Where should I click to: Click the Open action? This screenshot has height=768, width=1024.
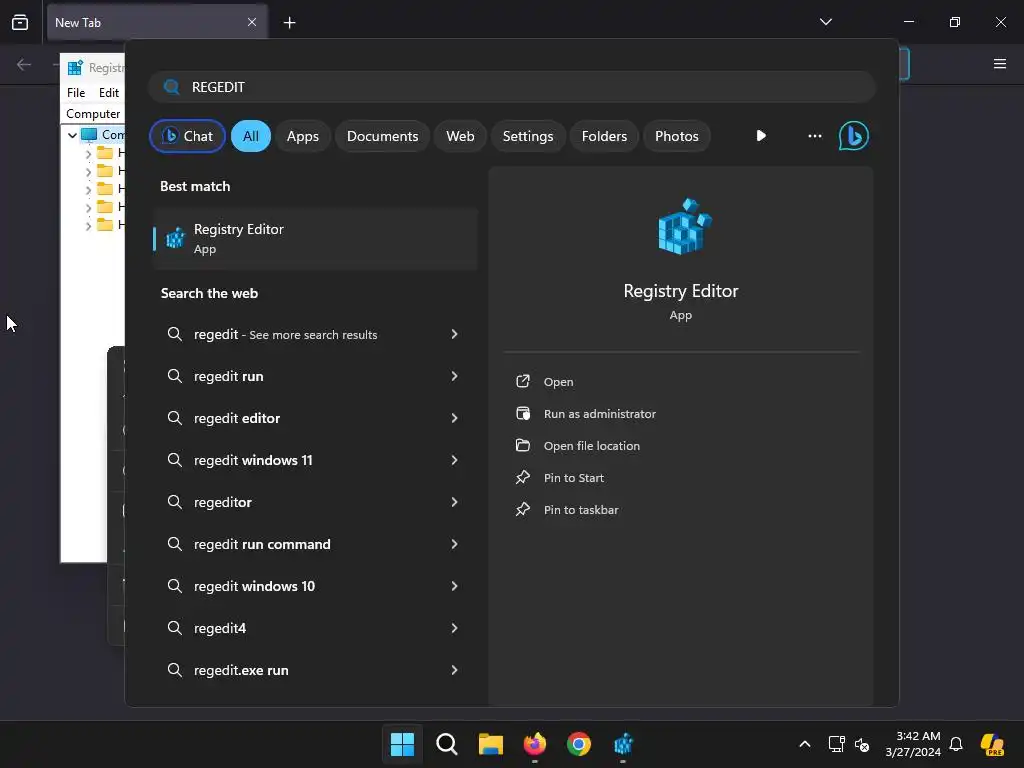coord(558,382)
